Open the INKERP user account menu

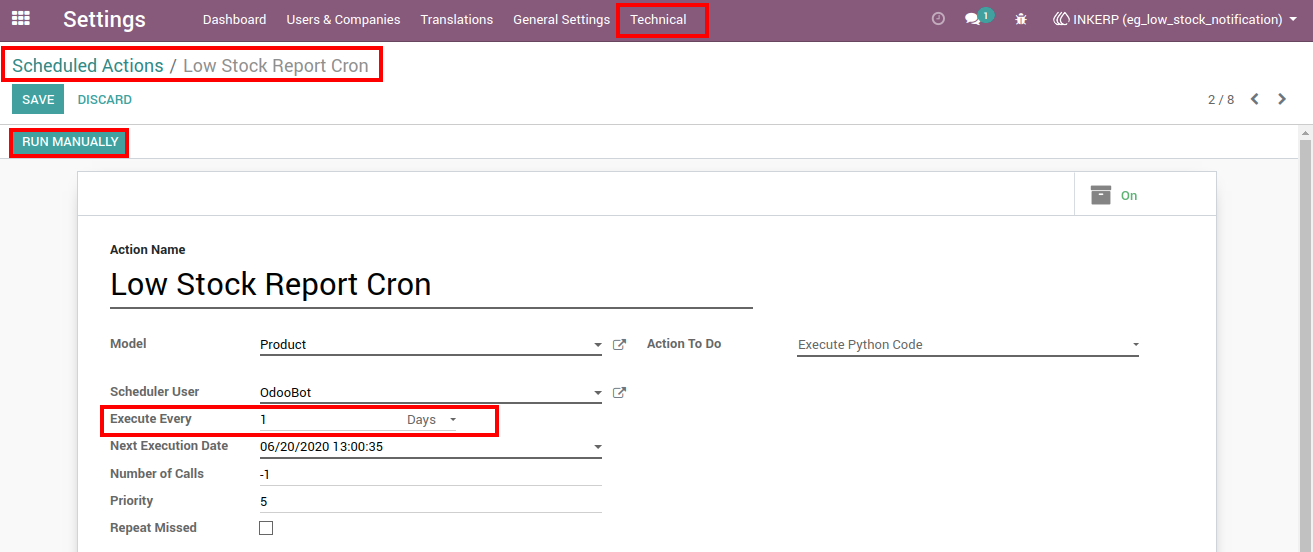[1176, 19]
